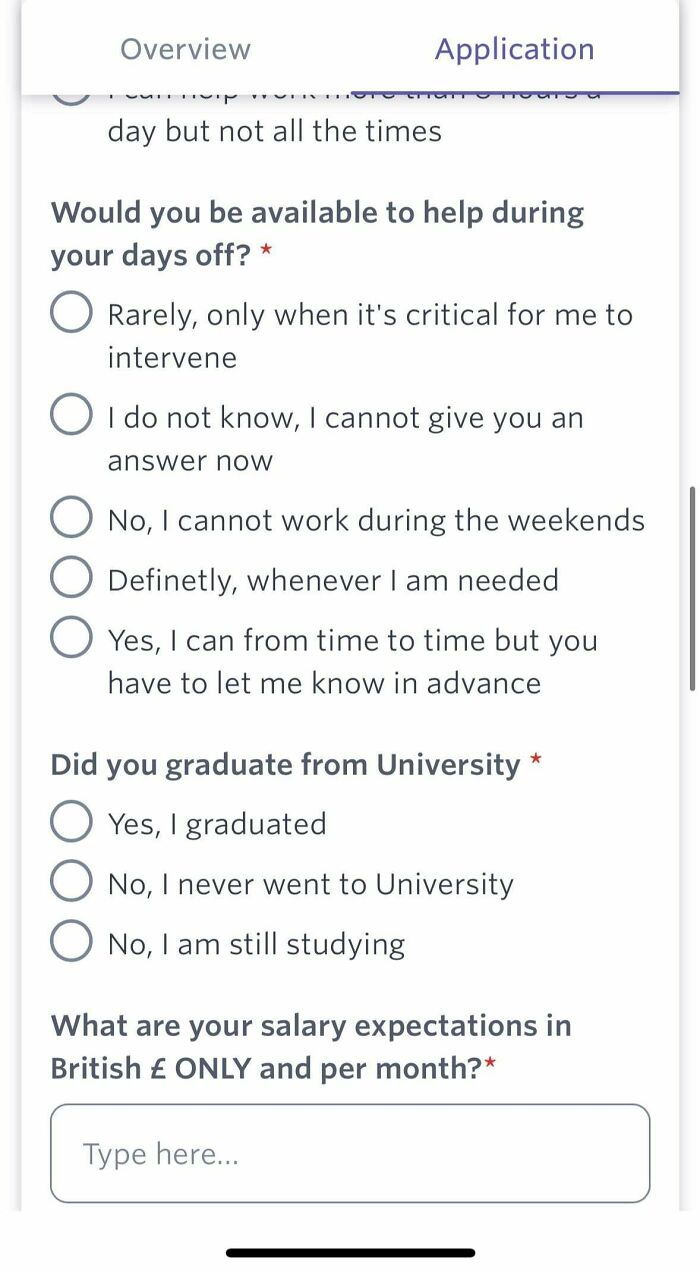This screenshot has width=700, height=1272.
Task: Select 'No, I am still studying'
Action: [71, 940]
